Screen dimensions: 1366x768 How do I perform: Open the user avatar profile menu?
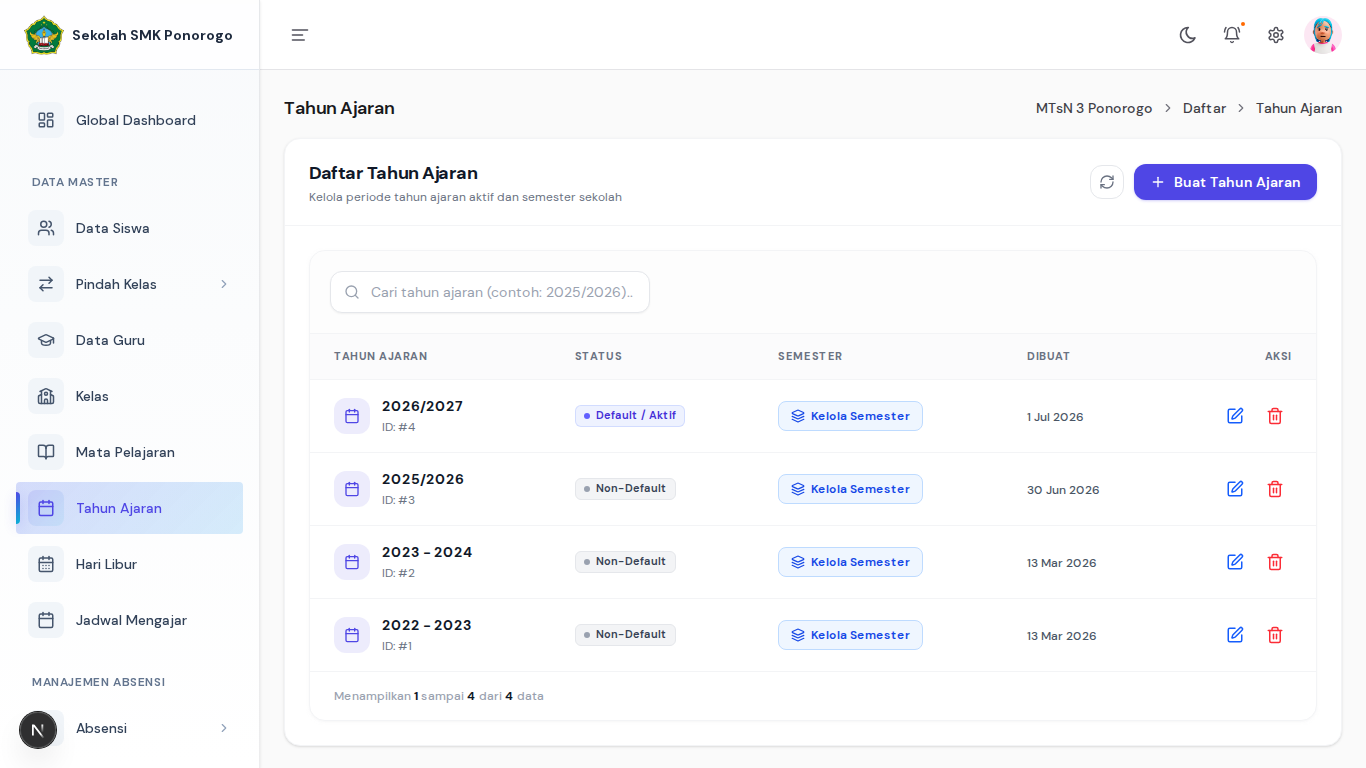tap(1323, 35)
